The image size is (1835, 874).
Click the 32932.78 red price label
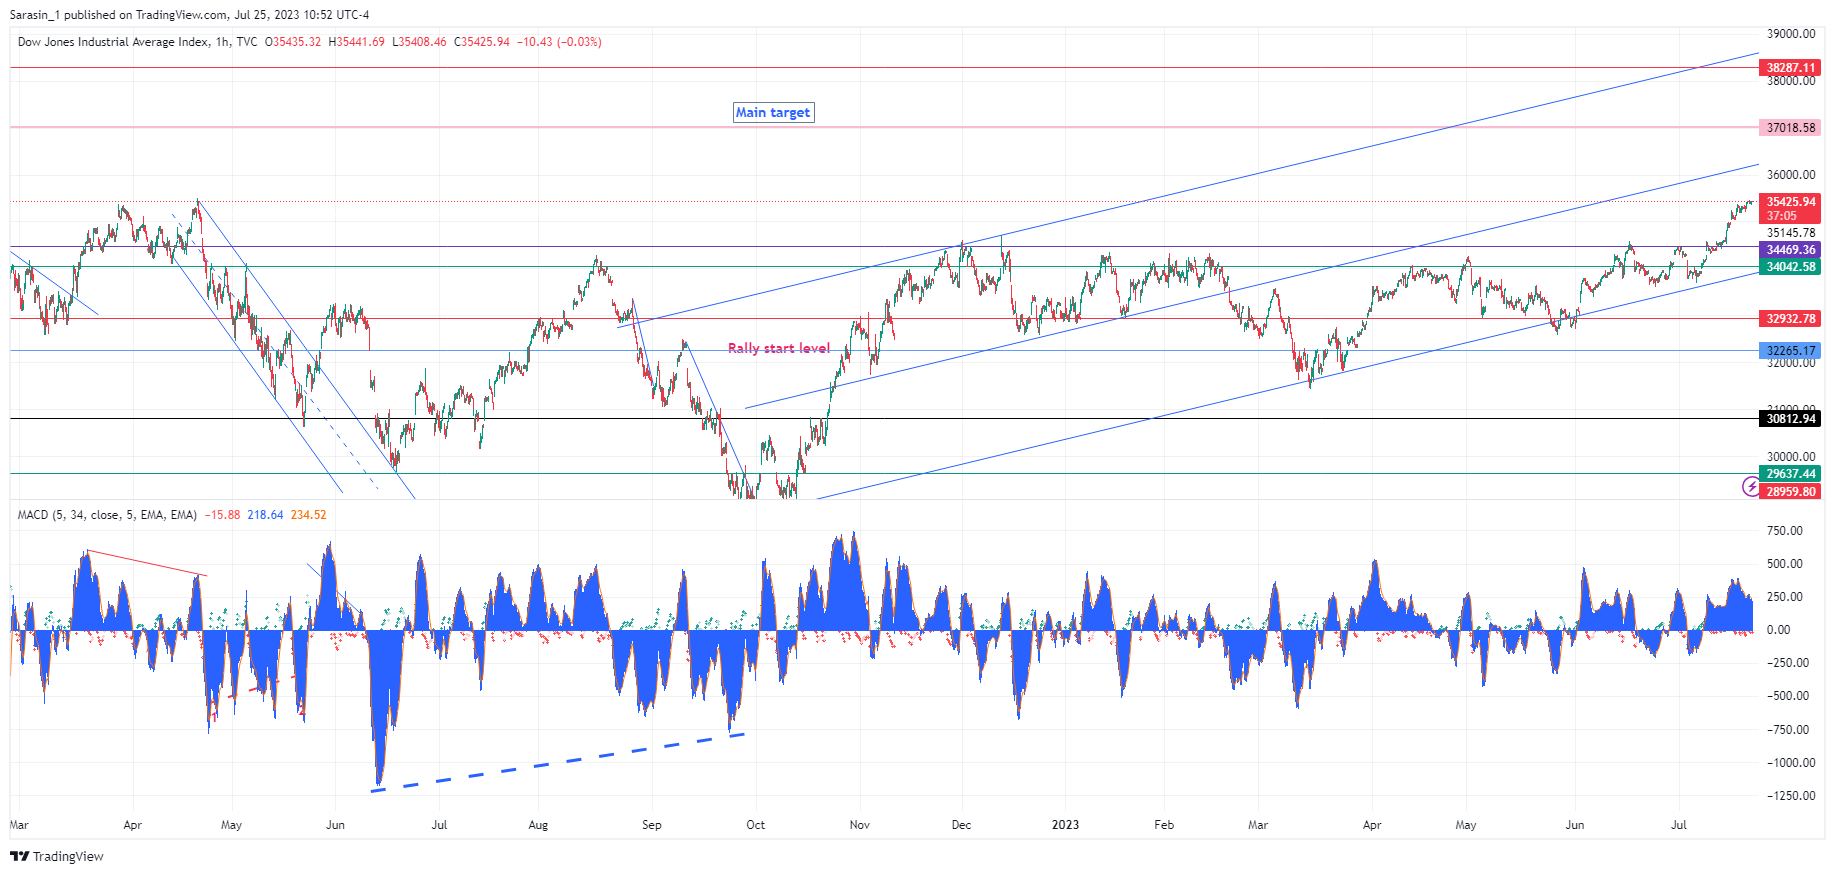(1790, 319)
